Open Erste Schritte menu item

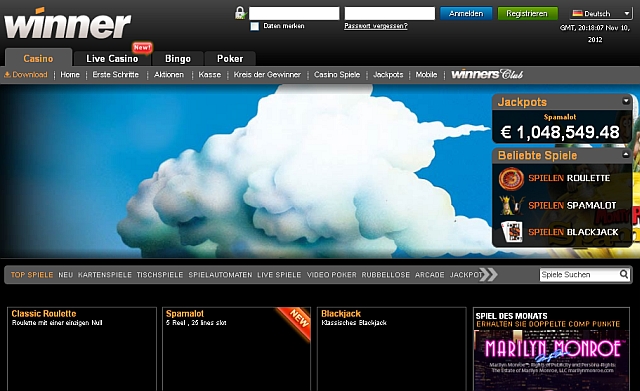[116, 75]
